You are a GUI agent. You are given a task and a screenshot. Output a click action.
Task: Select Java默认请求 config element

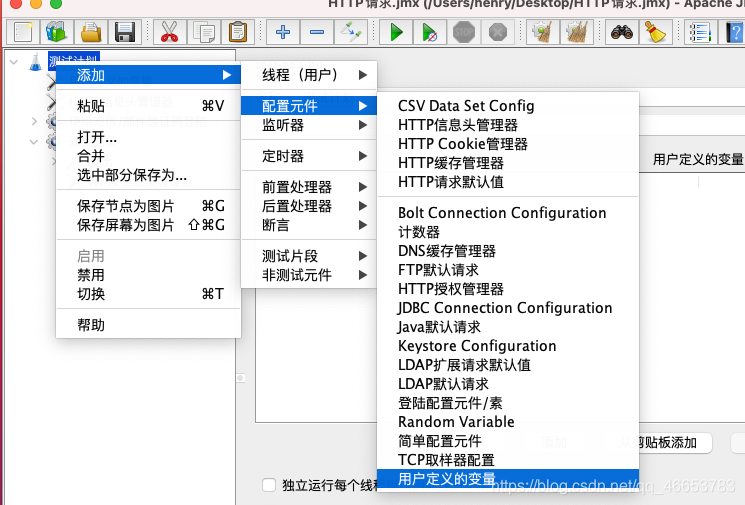[508, 327]
